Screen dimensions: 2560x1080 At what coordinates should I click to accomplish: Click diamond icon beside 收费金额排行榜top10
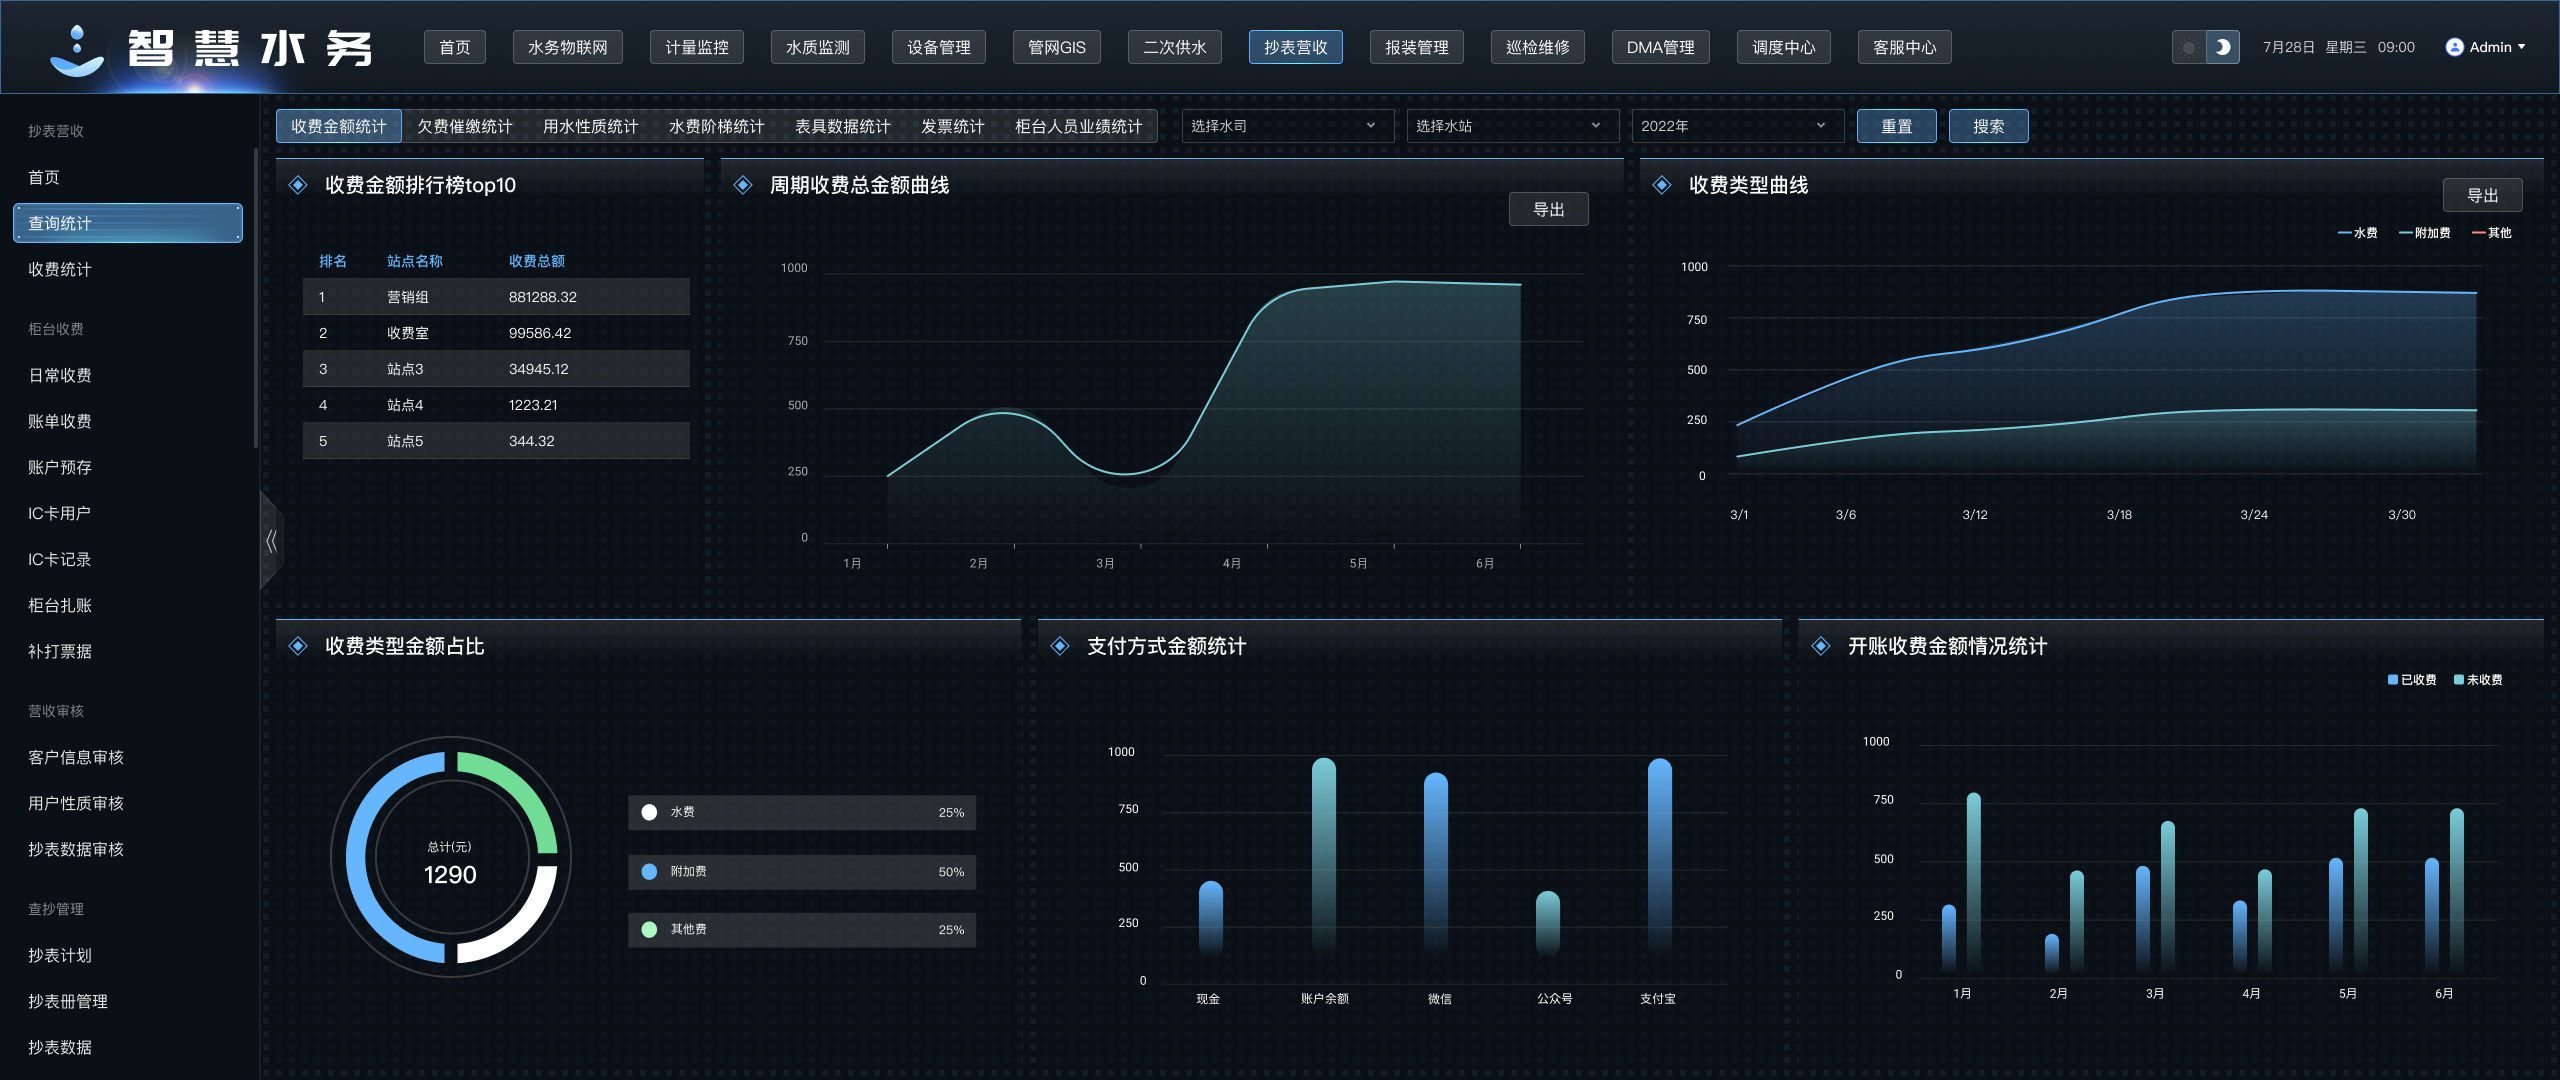coord(298,185)
